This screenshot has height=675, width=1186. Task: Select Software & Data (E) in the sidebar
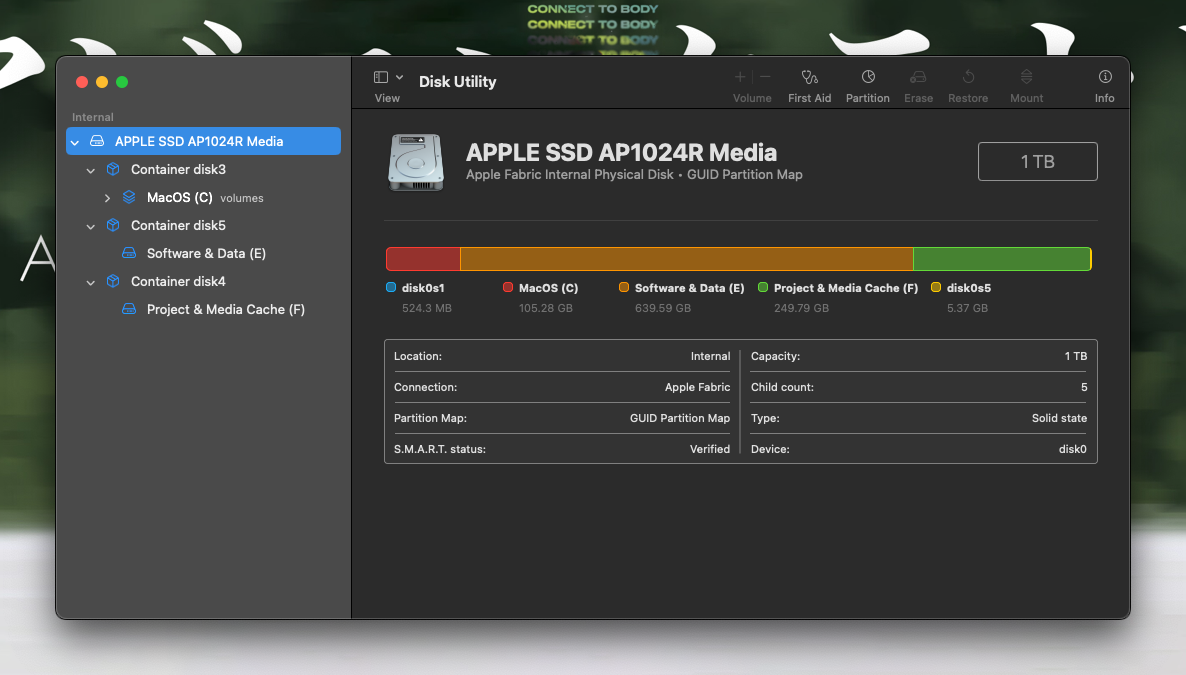click(206, 253)
